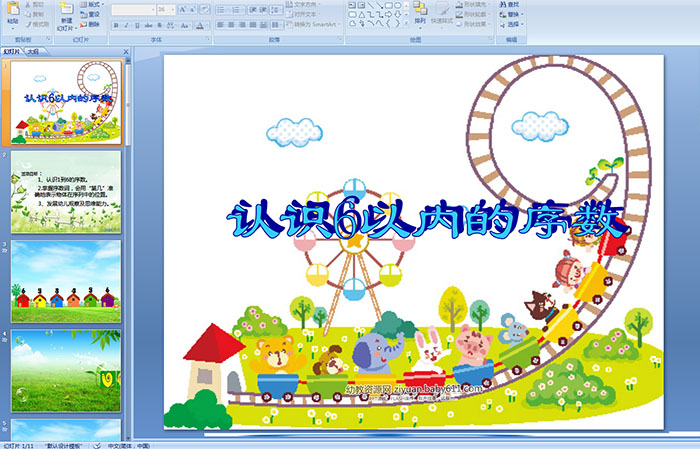Click the Copy (复制) command

(34, 14)
